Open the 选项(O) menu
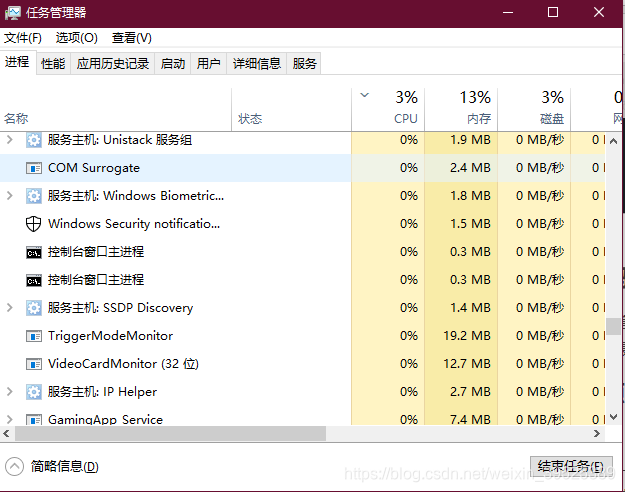 click(x=77, y=38)
